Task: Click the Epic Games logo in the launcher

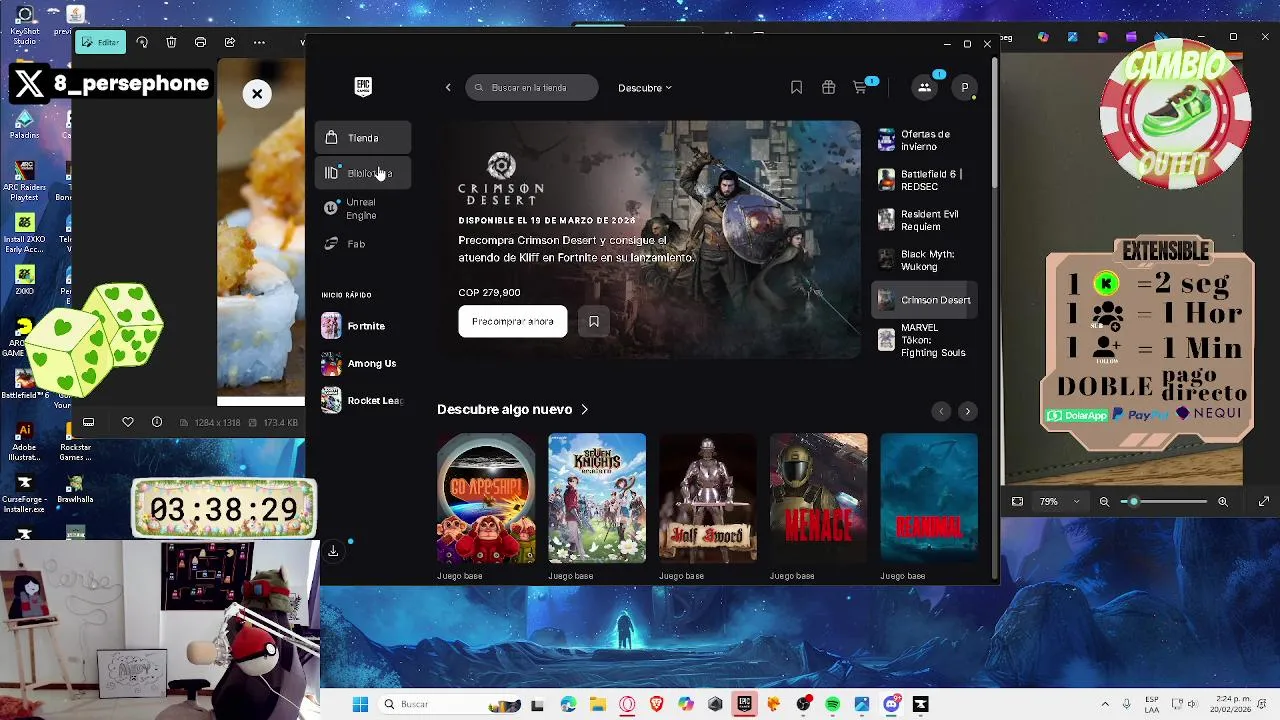Action: point(363,87)
